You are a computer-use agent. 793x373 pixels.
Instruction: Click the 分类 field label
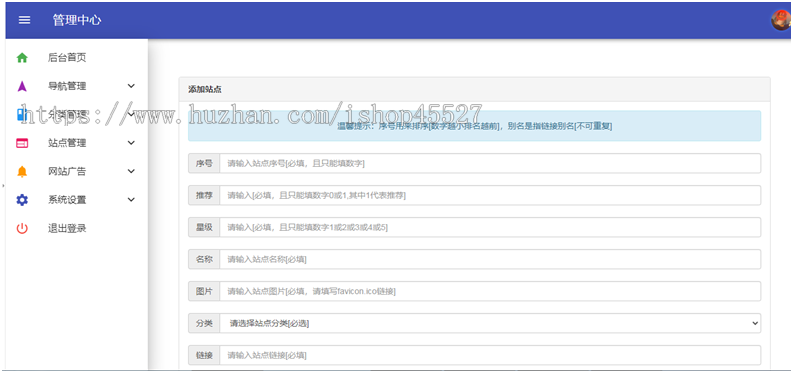tap(204, 323)
